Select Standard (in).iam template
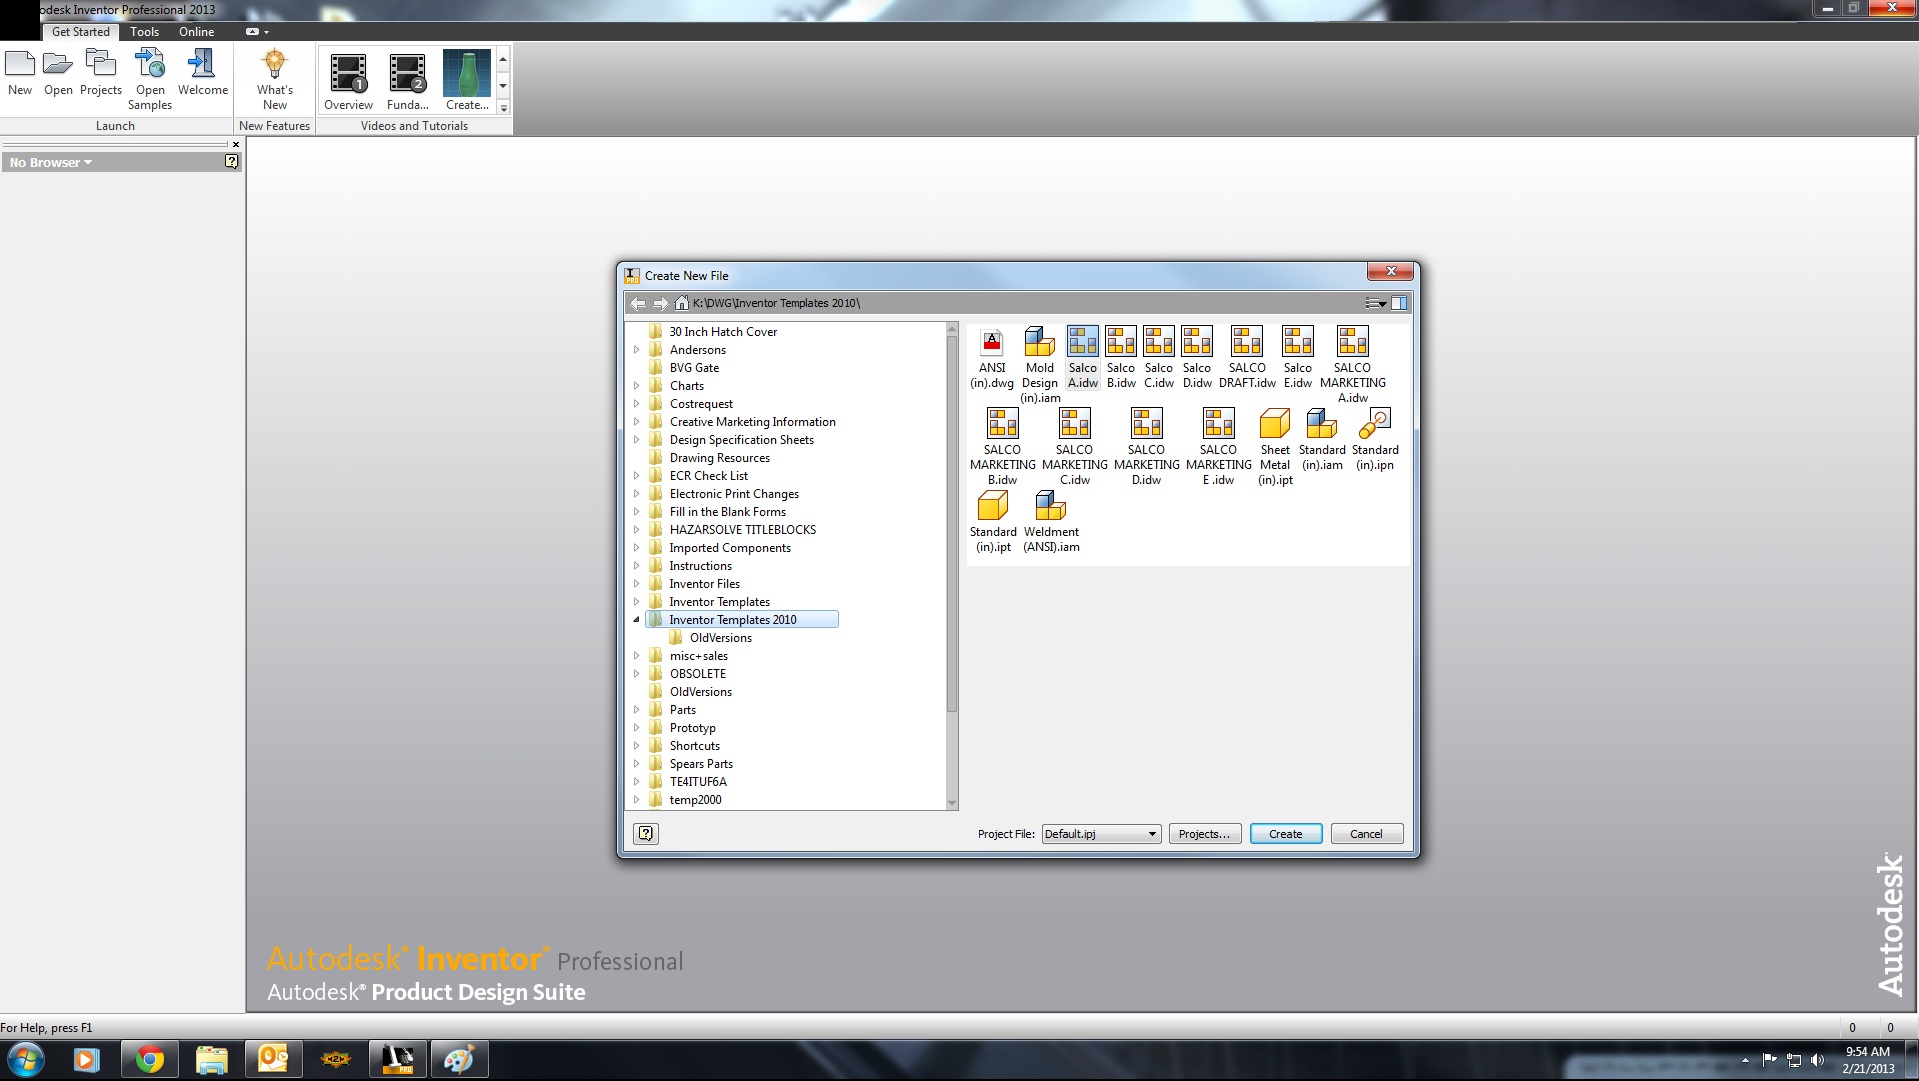The width and height of the screenshot is (1919, 1081). [1322, 440]
